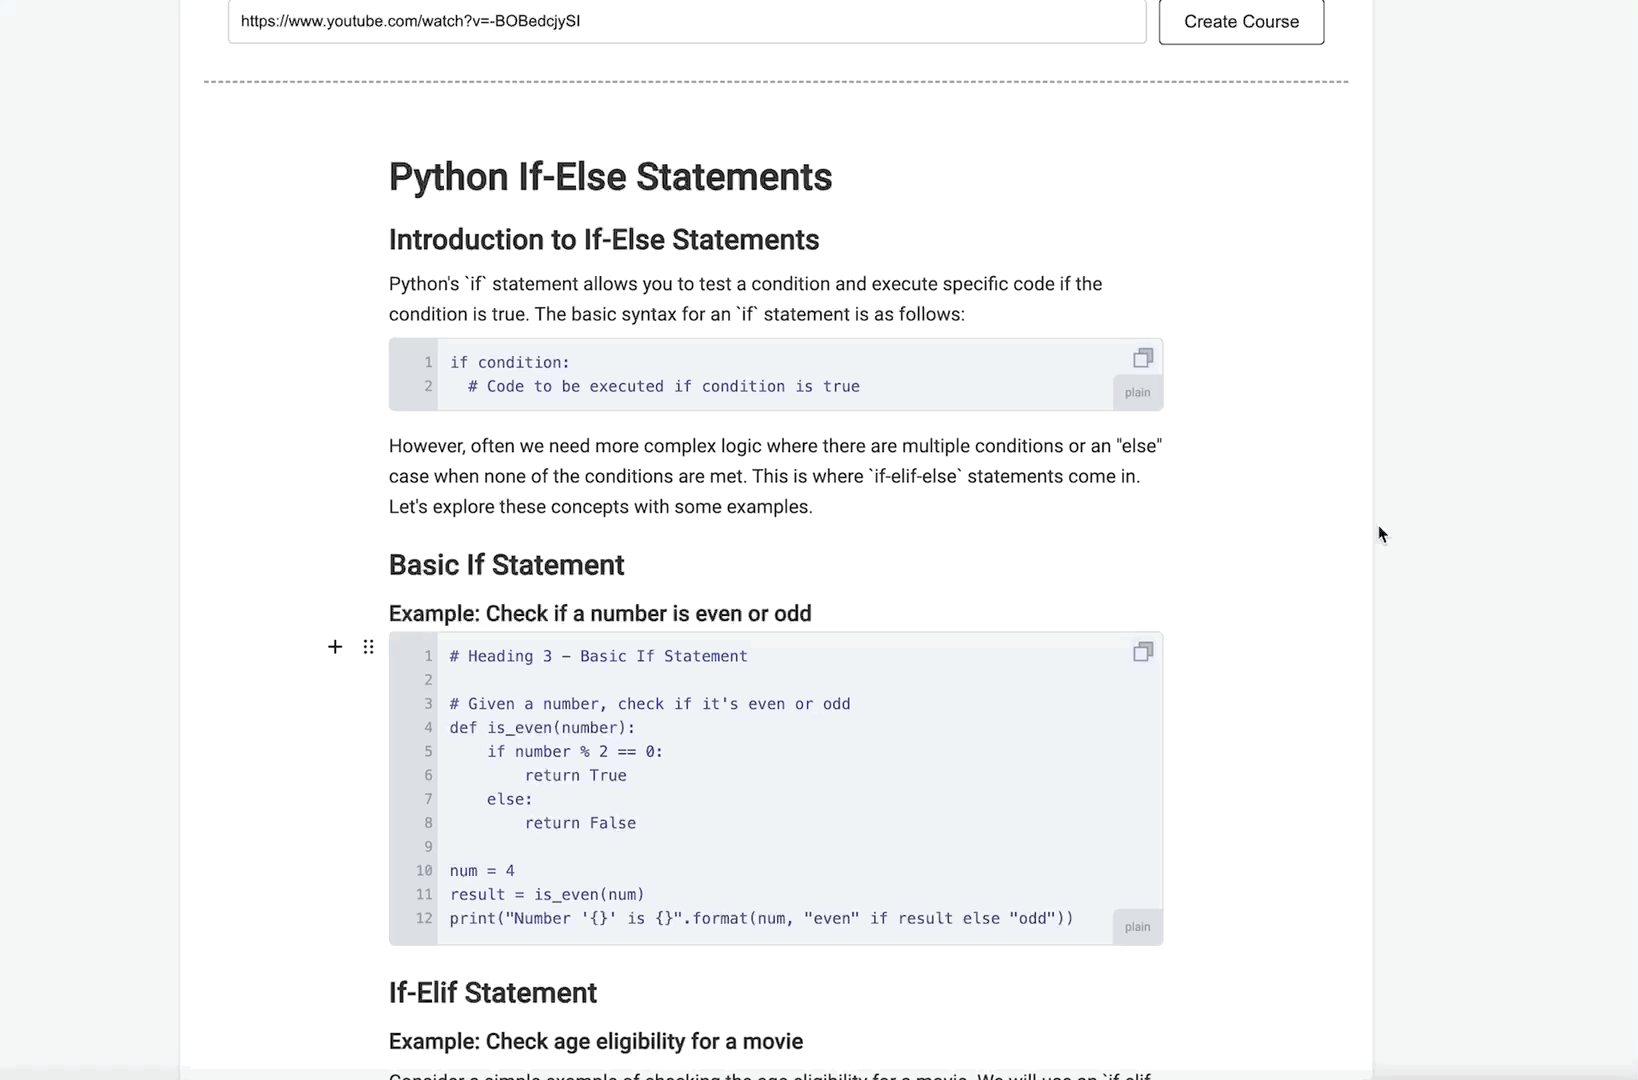The height and width of the screenshot is (1080, 1638).
Task: Click inside the YouTube URL input field
Action: pos(686,20)
